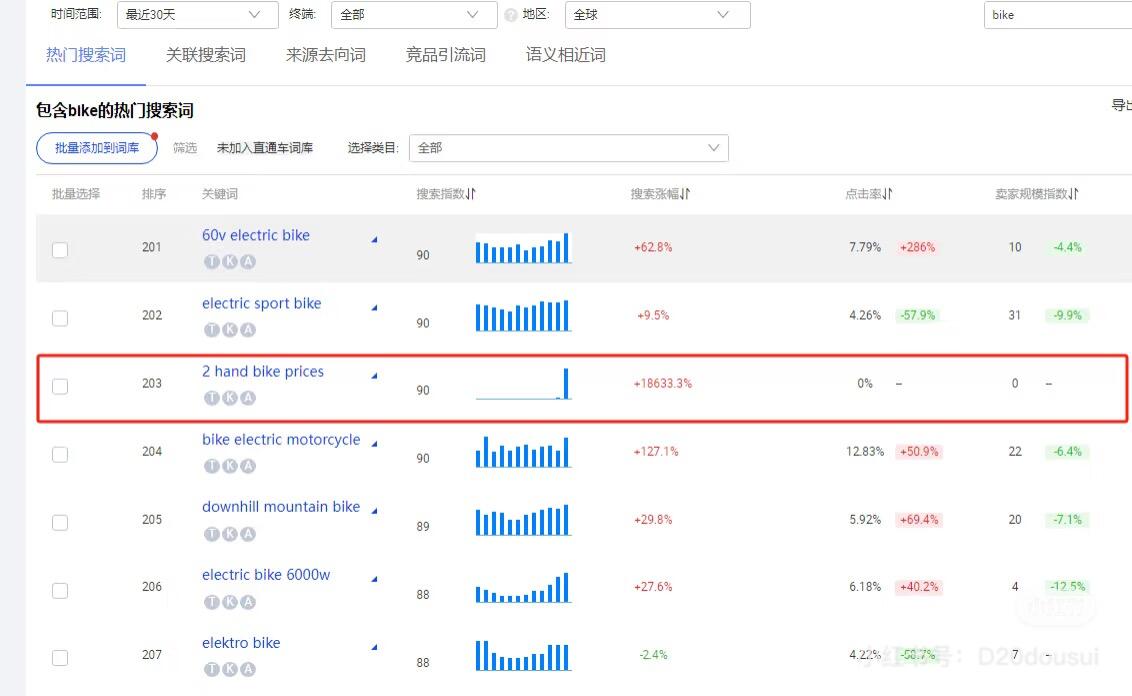Click search field containing bike
The width and height of the screenshot is (1132, 696).
click(1058, 14)
